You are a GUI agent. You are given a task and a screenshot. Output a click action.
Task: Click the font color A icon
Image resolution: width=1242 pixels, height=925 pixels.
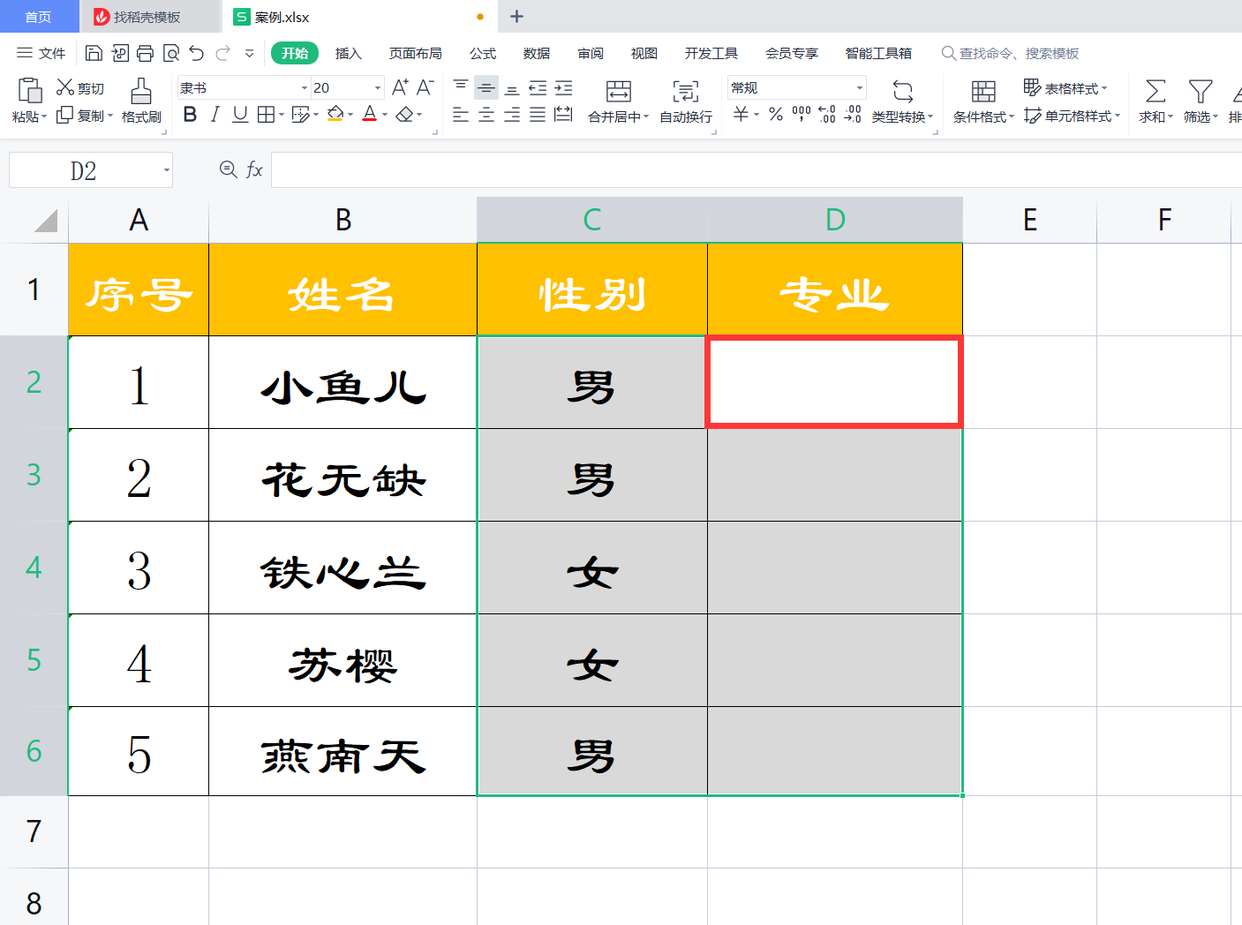point(370,115)
